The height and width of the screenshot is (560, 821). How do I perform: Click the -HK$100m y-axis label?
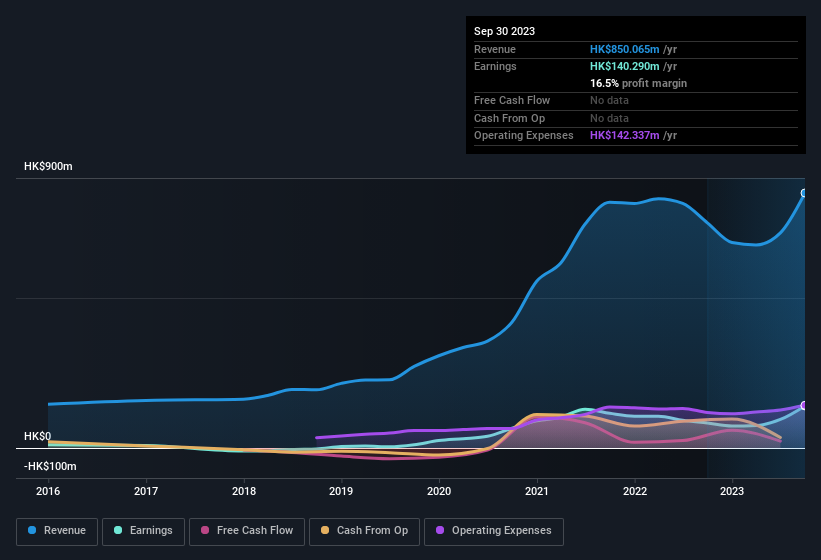click(x=50, y=466)
